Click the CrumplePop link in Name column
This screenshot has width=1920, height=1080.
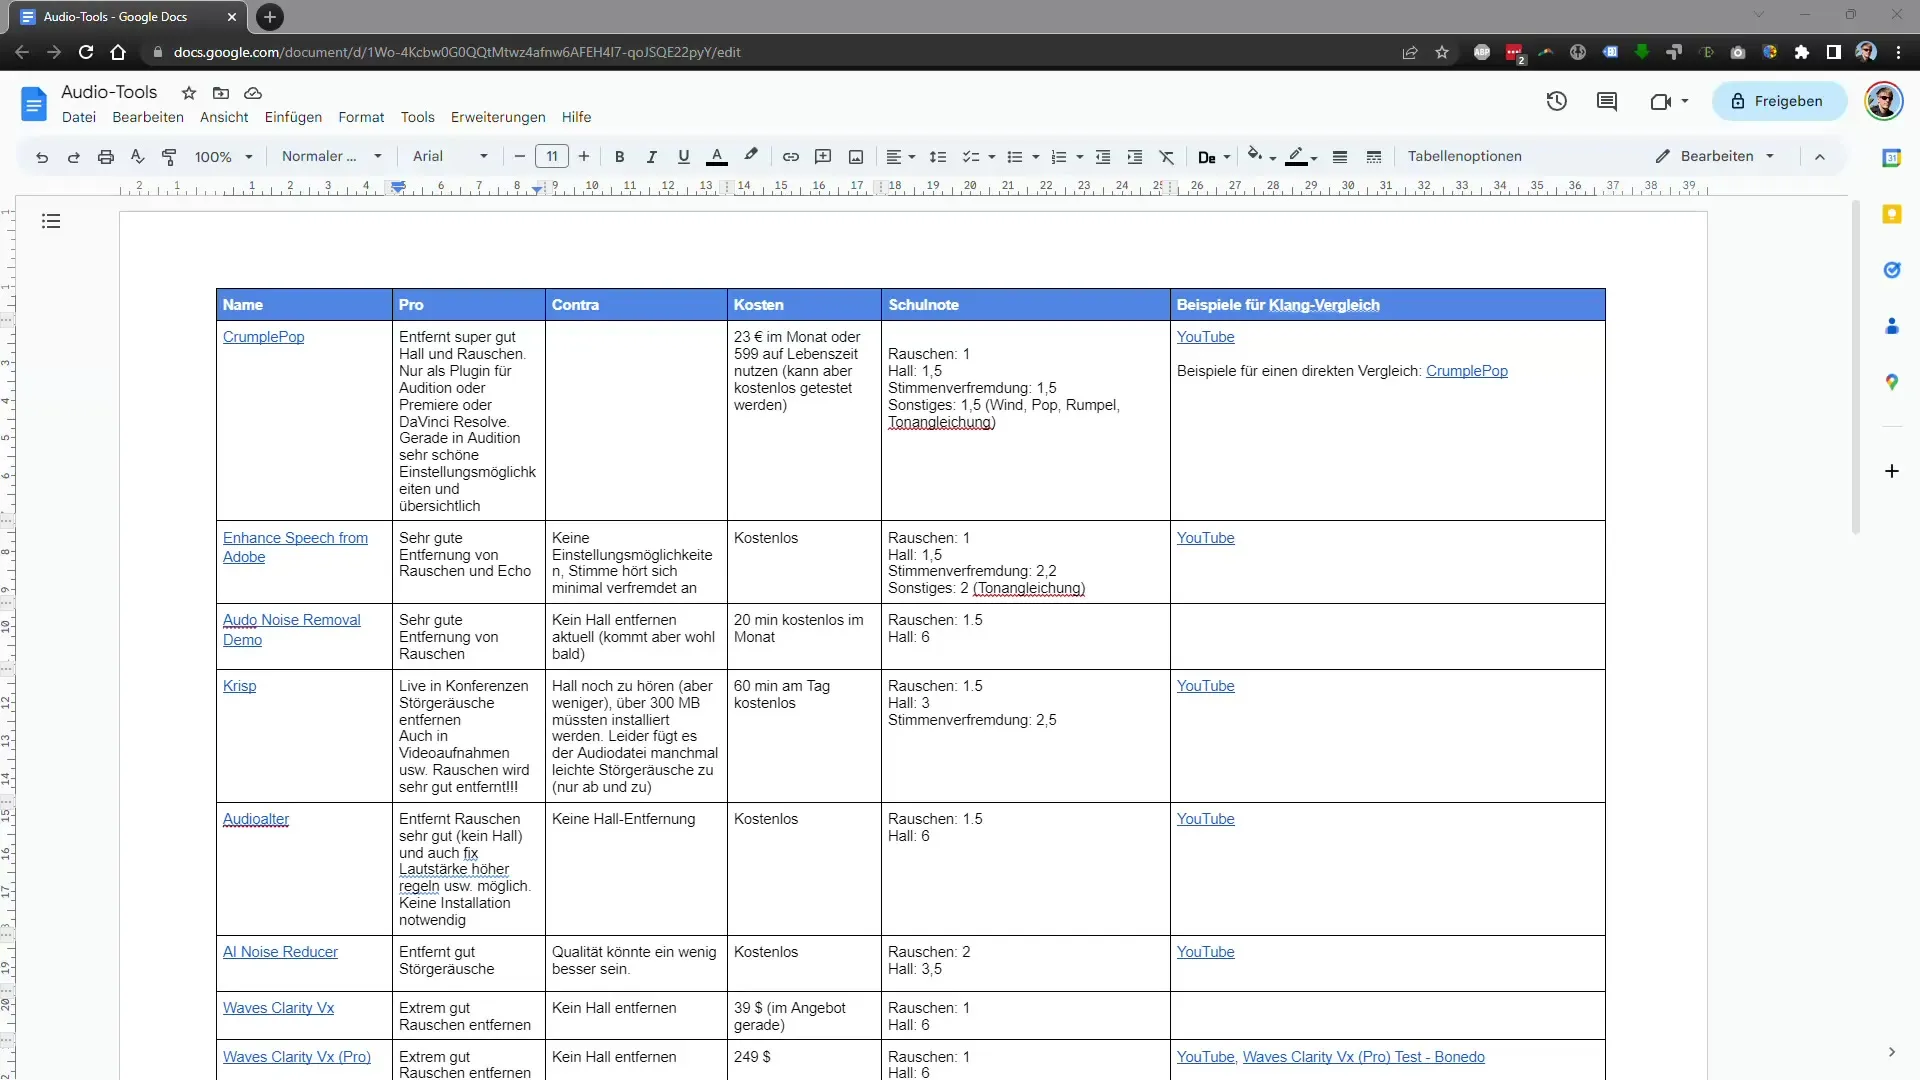pos(262,336)
